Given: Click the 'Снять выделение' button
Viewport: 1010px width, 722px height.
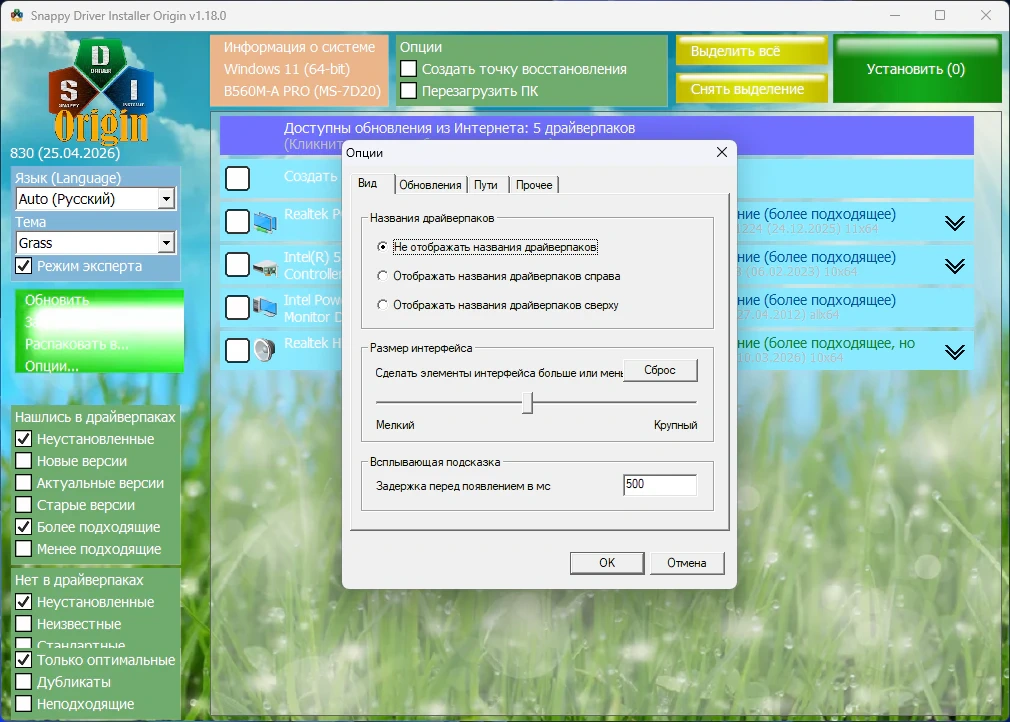Looking at the screenshot, I should coord(752,88).
